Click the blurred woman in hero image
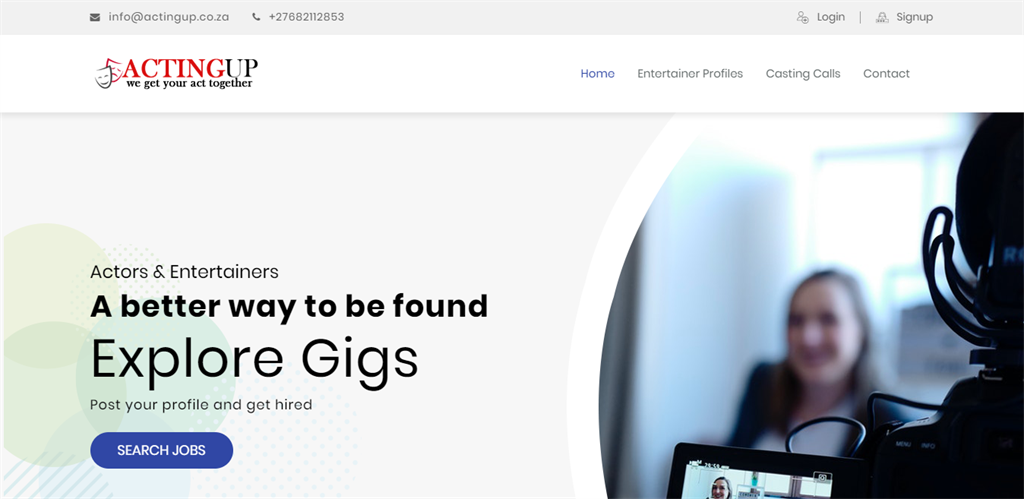The image size is (1024, 499). (812, 353)
